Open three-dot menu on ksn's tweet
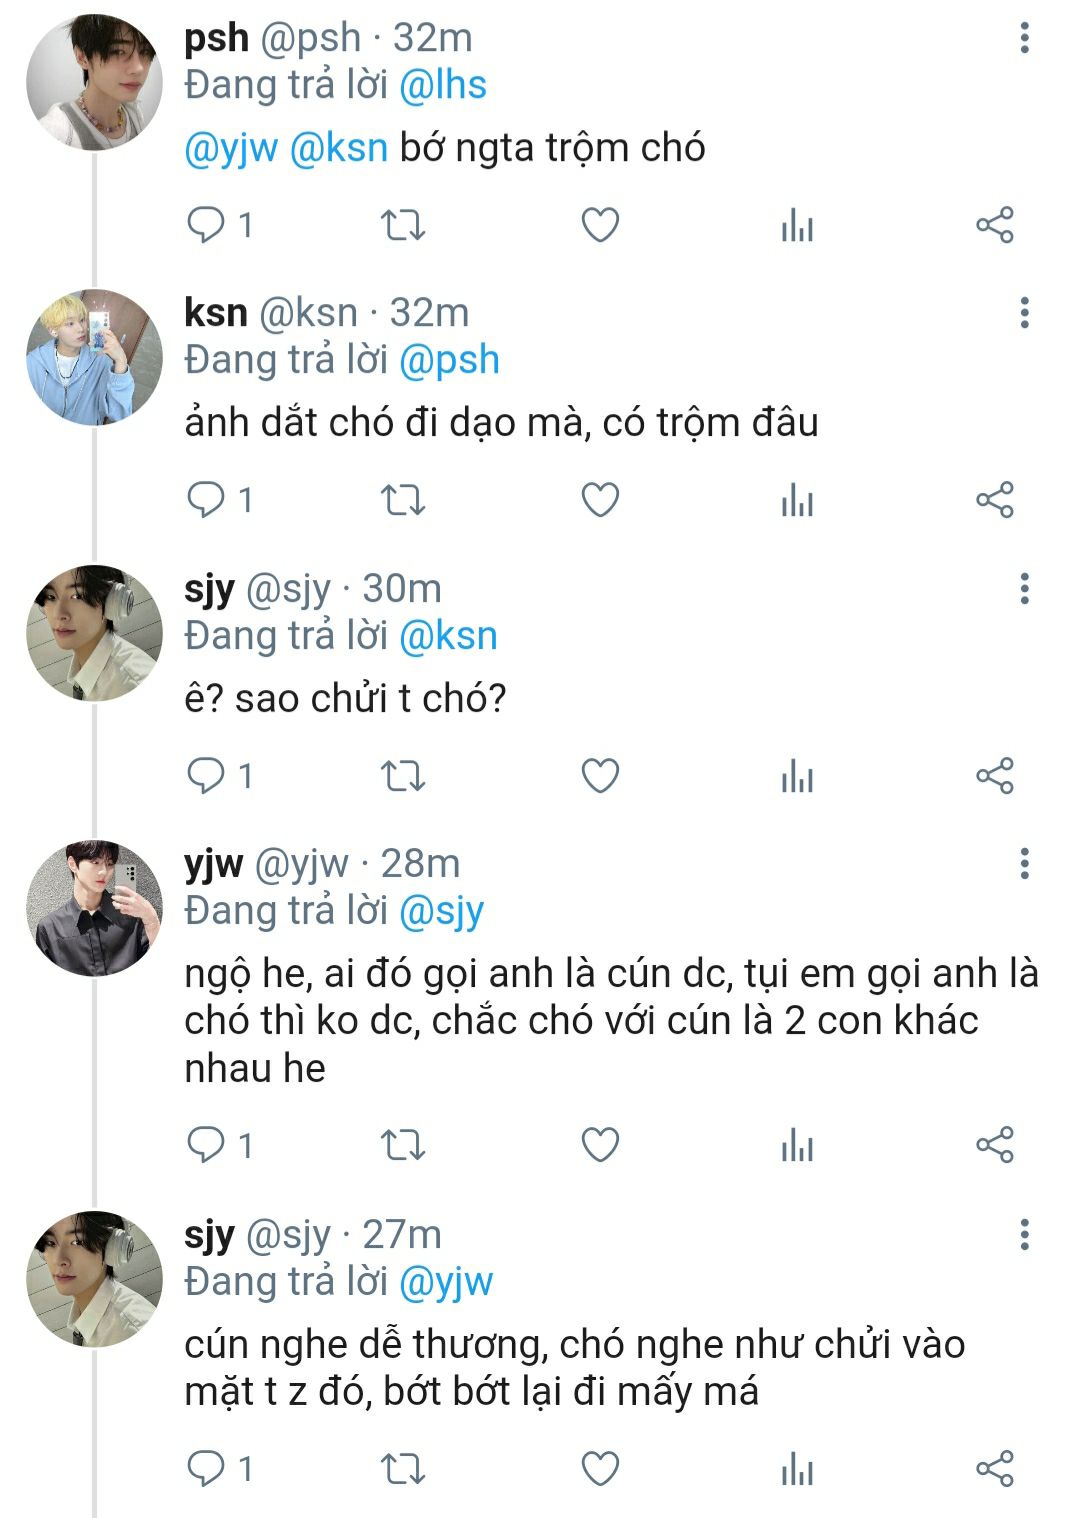1080x1518 pixels. tap(1024, 313)
